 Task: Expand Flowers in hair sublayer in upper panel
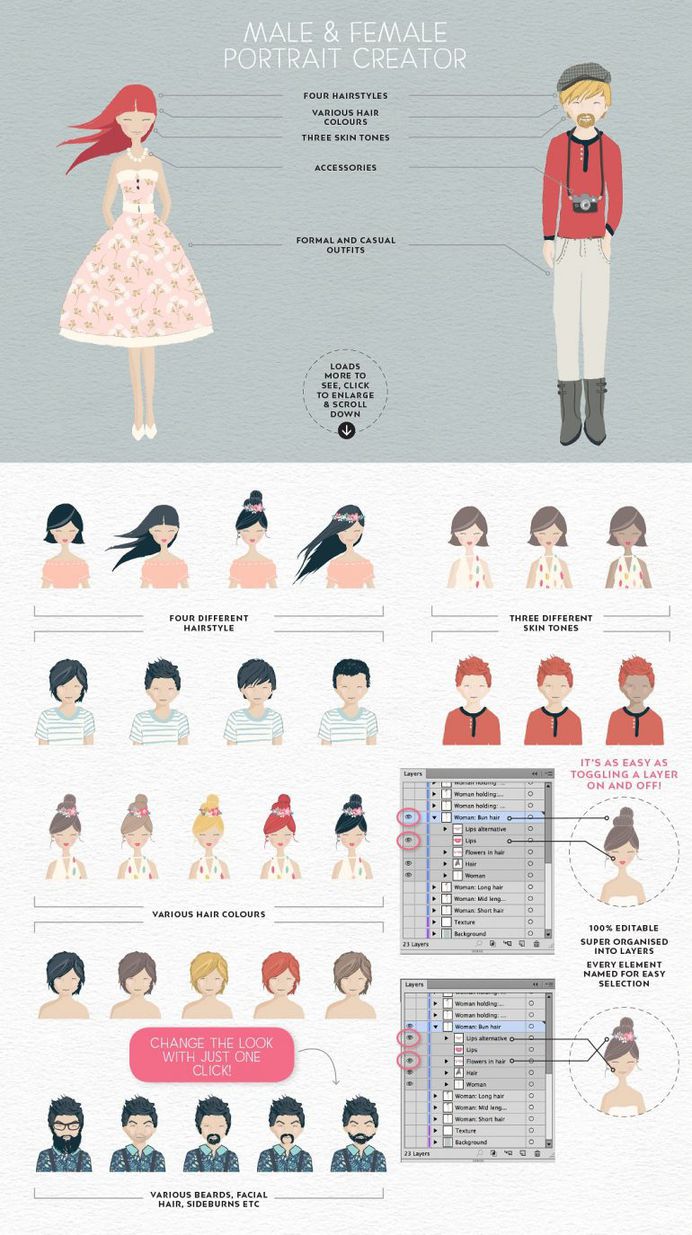click(x=445, y=852)
